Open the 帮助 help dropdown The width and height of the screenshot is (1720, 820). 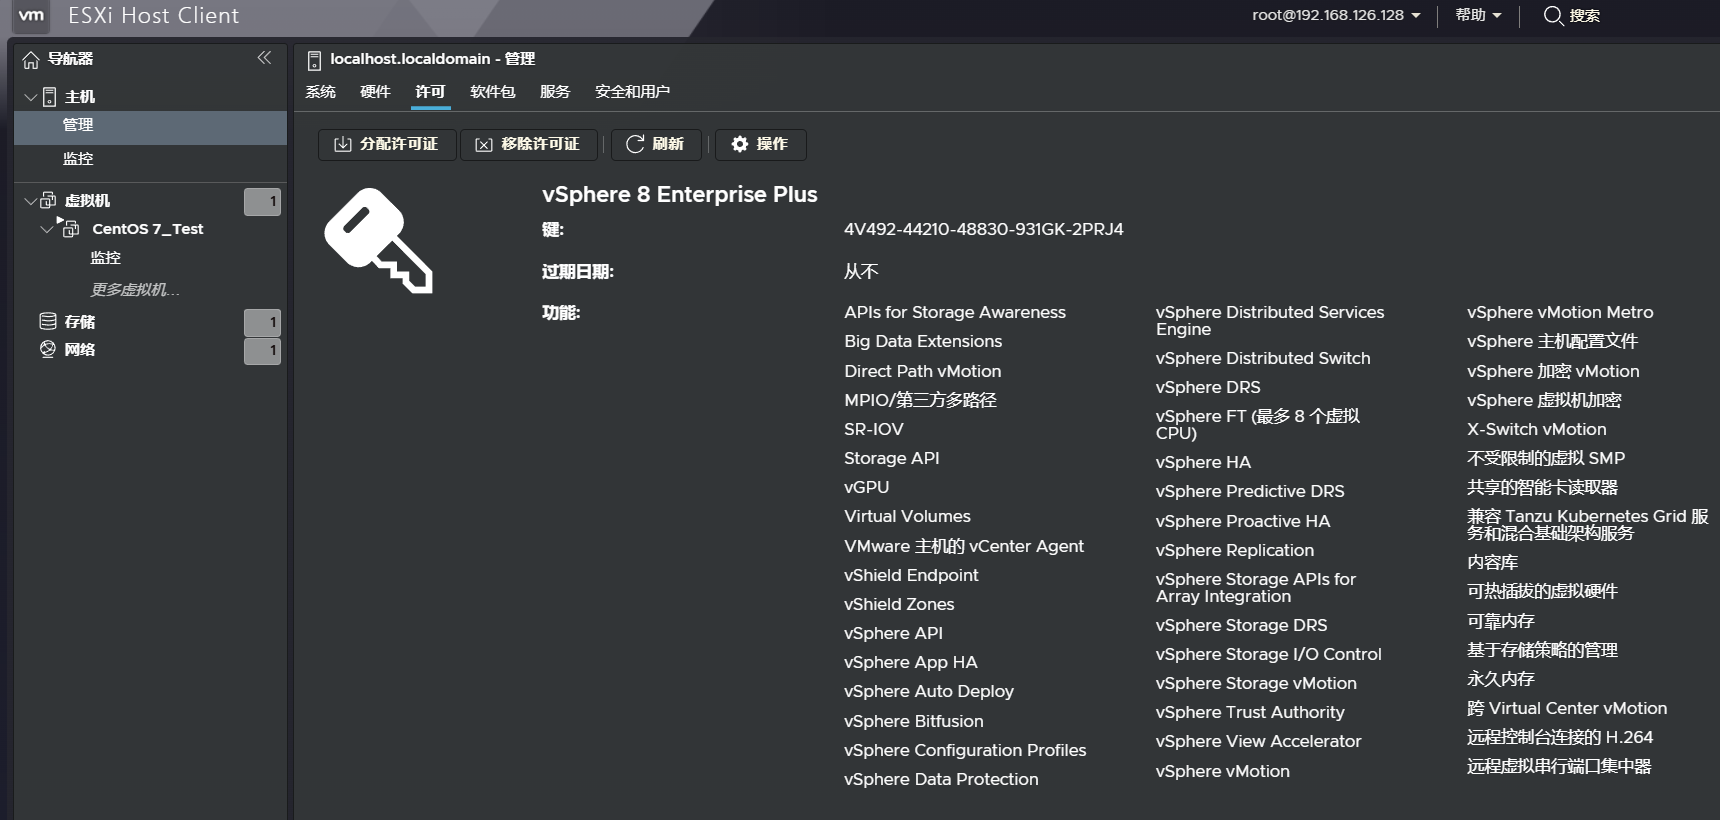[1478, 15]
